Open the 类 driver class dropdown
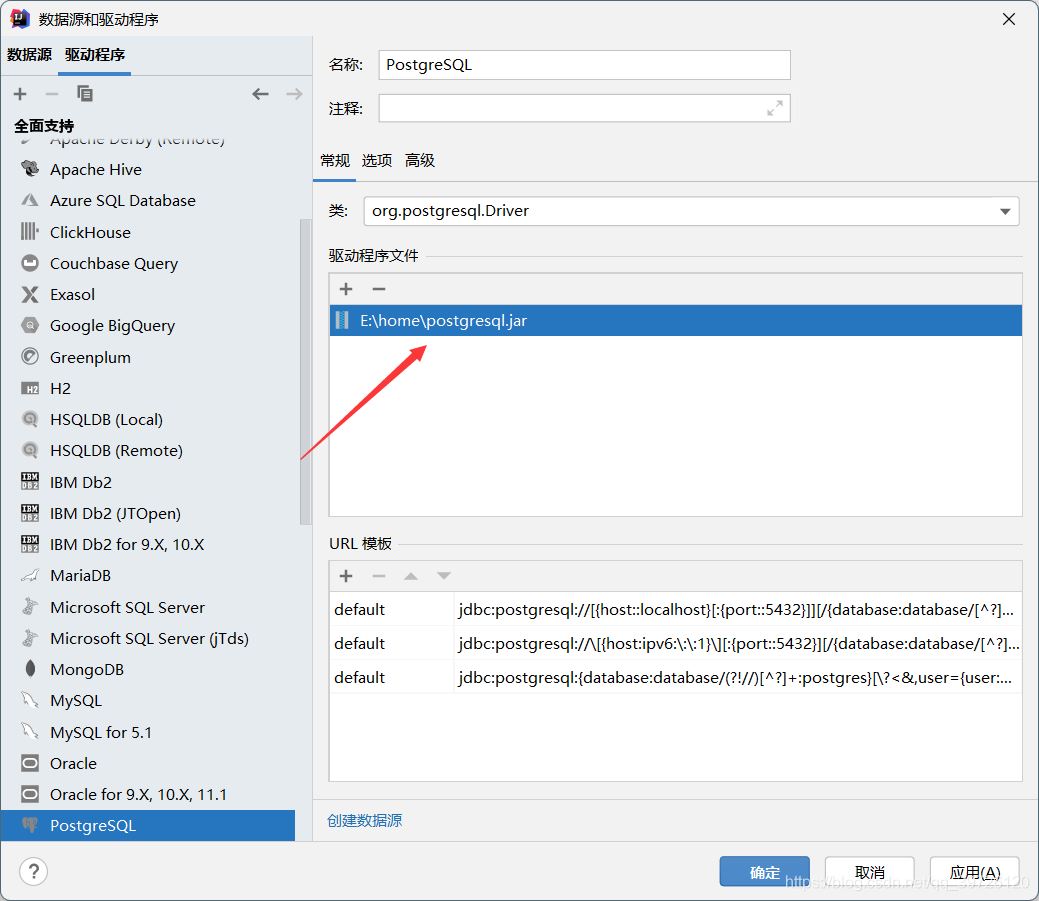Image resolution: width=1039 pixels, height=901 pixels. [x=1004, y=211]
